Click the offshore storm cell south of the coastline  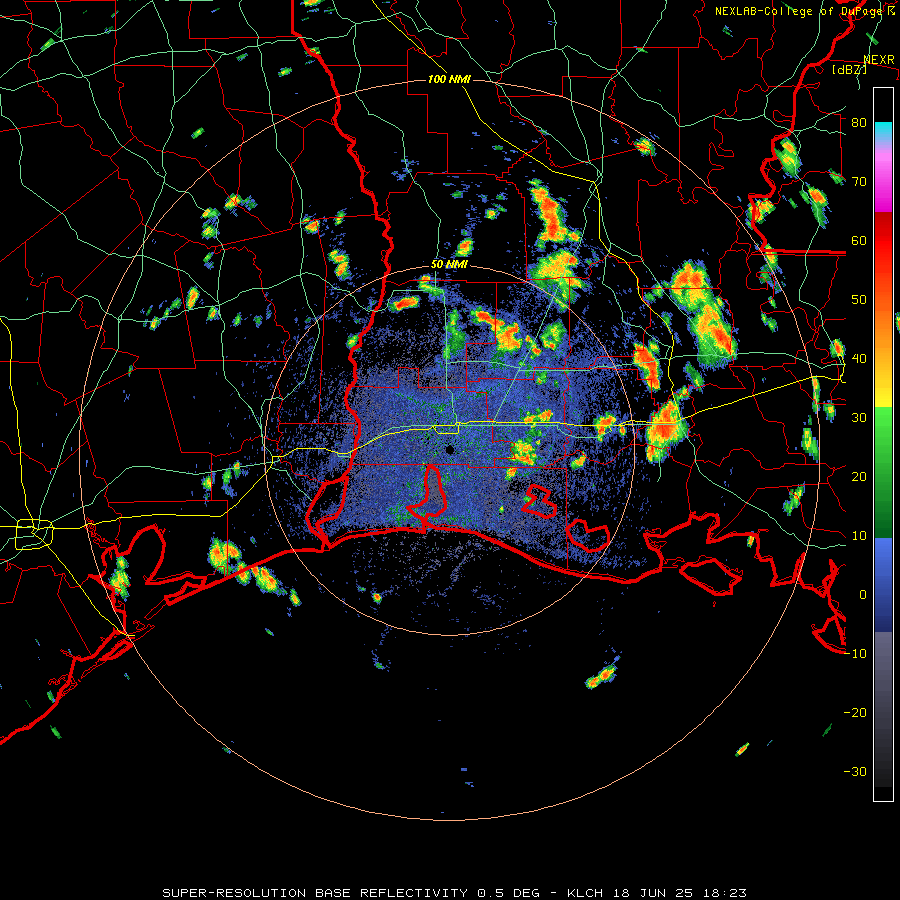pos(601,676)
